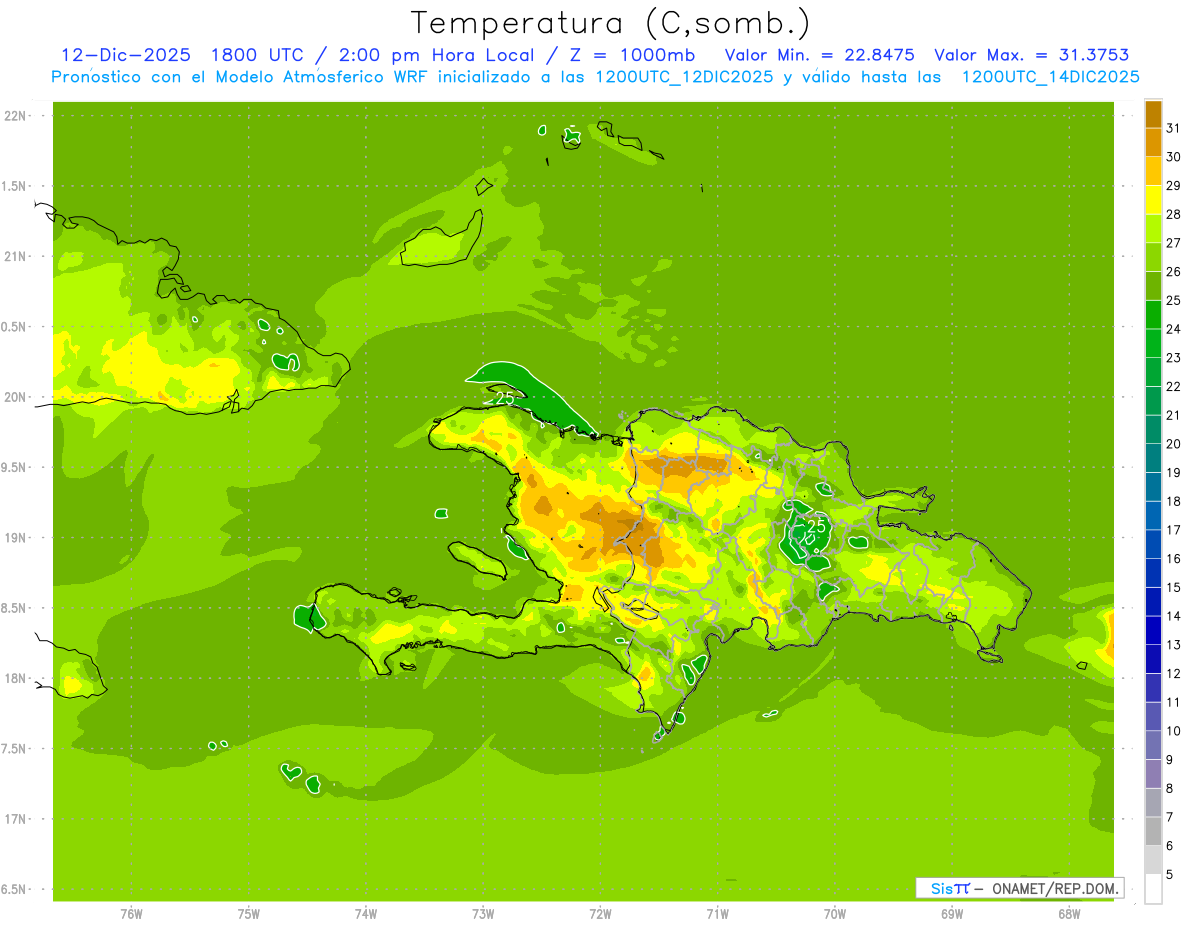Select 'Valor Min. = 22.8475' text

click(820, 55)
